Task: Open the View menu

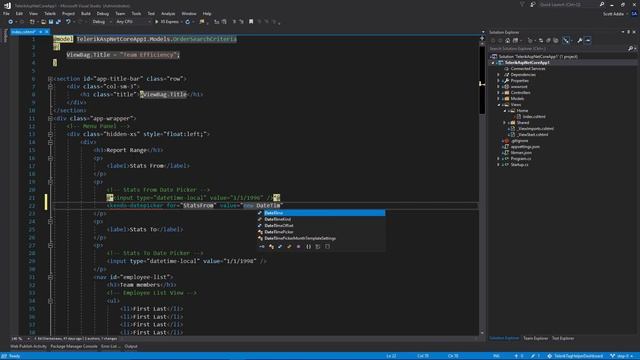Action: 33,13
